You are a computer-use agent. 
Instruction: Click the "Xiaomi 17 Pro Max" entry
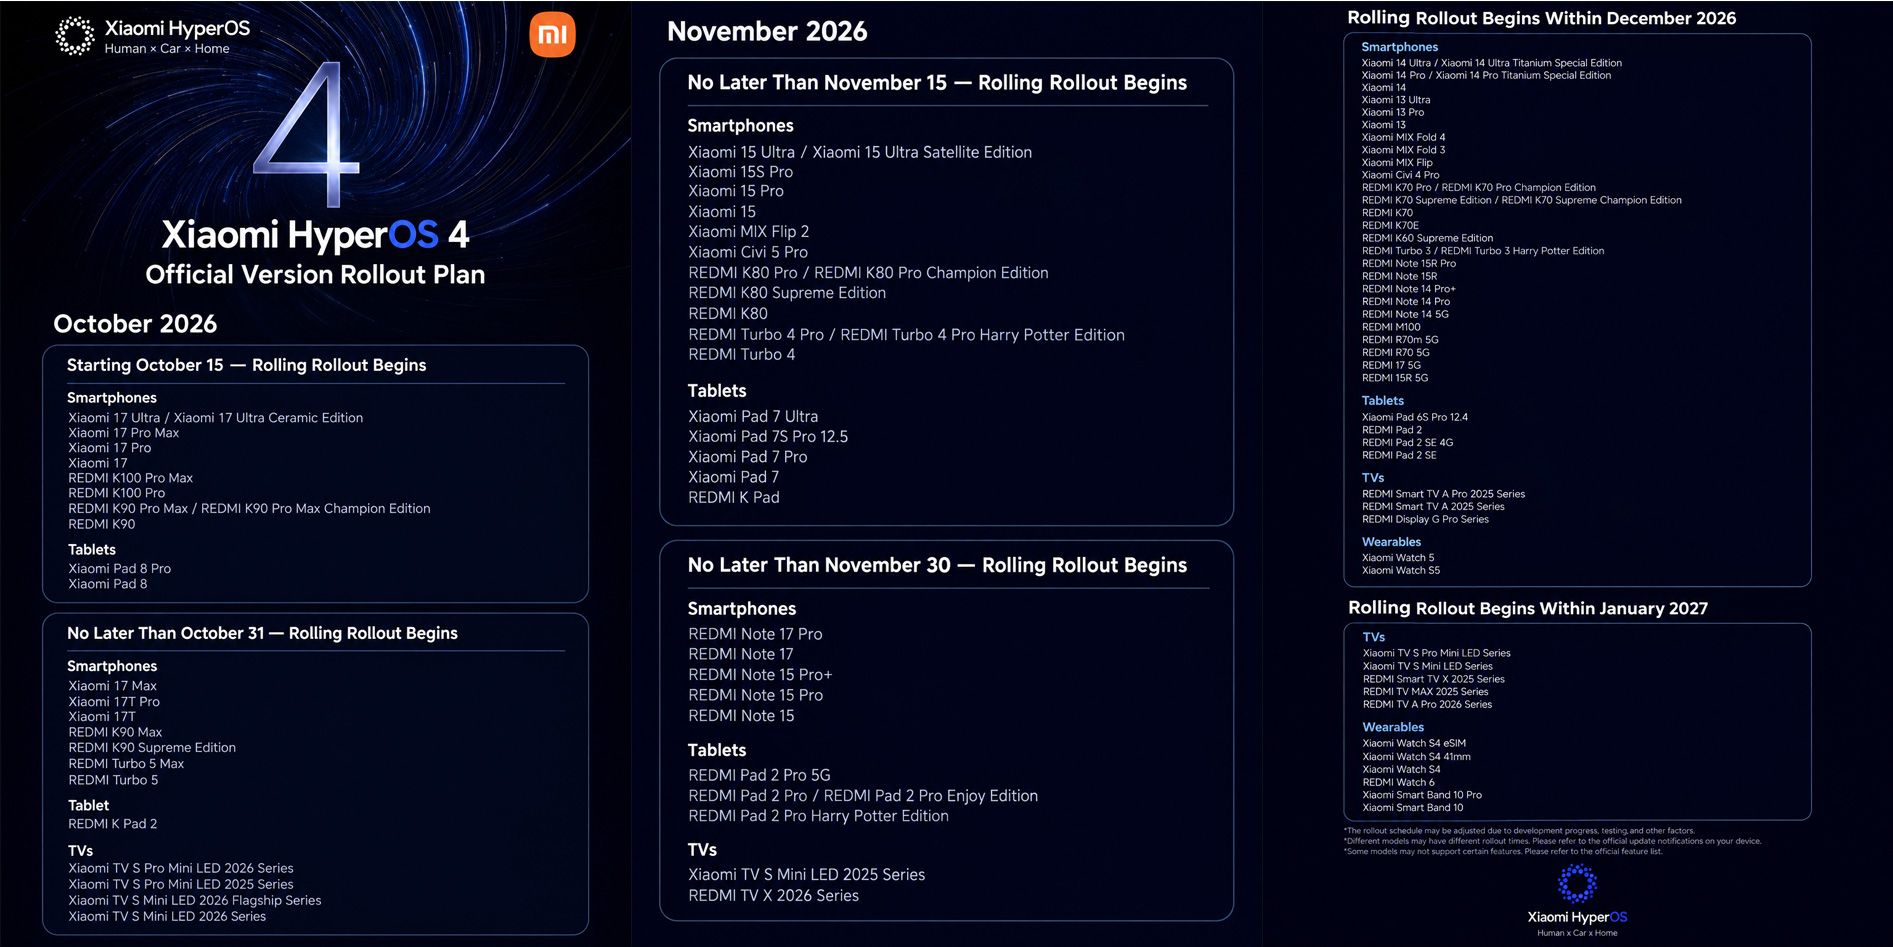124,433
